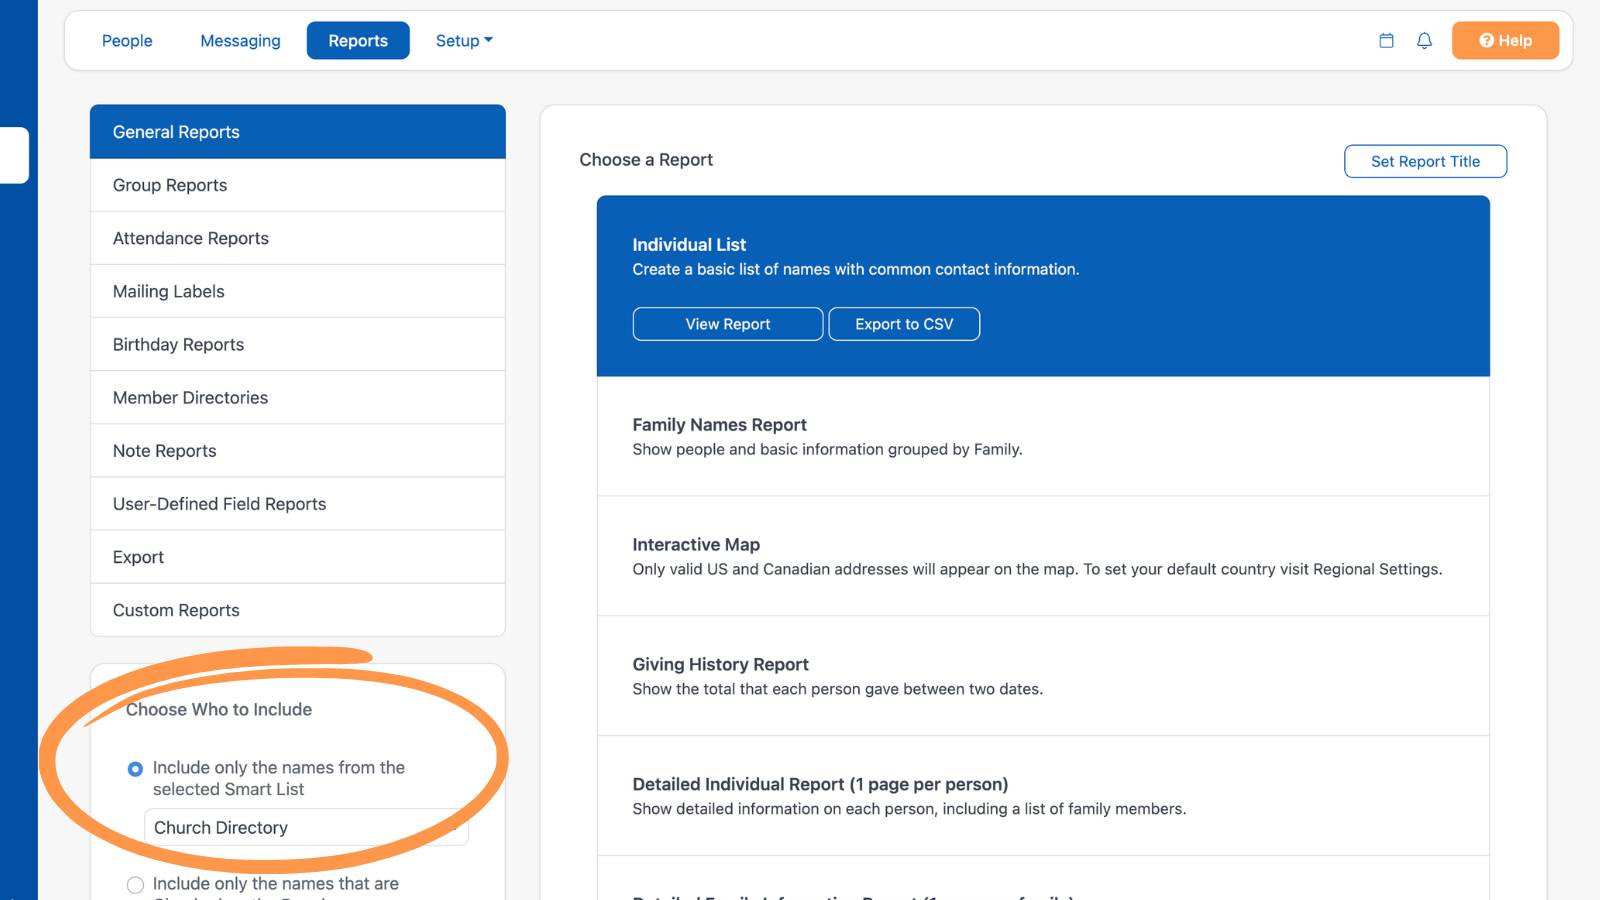1600x900 pixels.
Task: Choose the Giving History Report
Action: [x=1043, y=676]
